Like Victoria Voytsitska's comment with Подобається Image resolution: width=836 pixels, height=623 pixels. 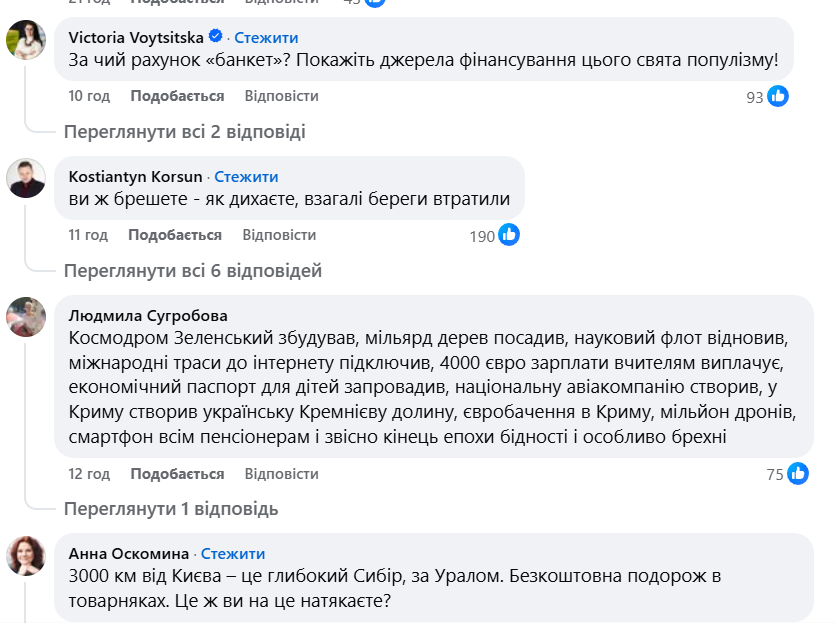pyautogui.click(x=177, y=96)
